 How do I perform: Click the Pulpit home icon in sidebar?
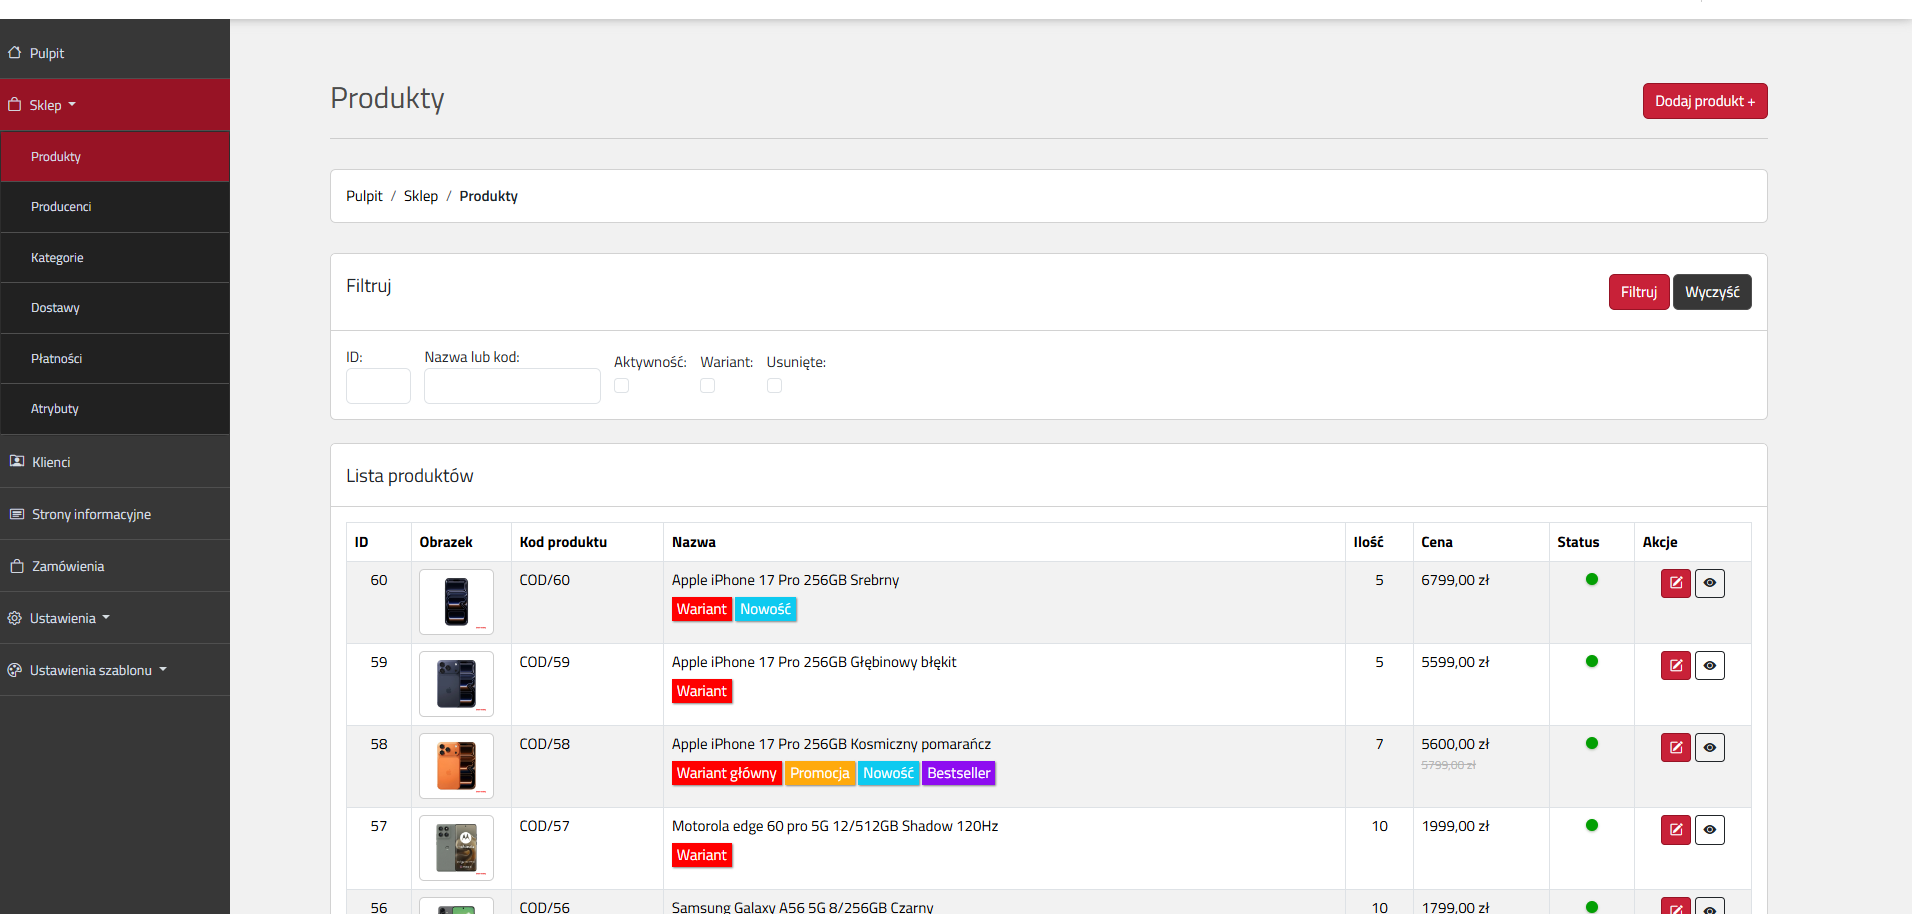pos(15,53)
